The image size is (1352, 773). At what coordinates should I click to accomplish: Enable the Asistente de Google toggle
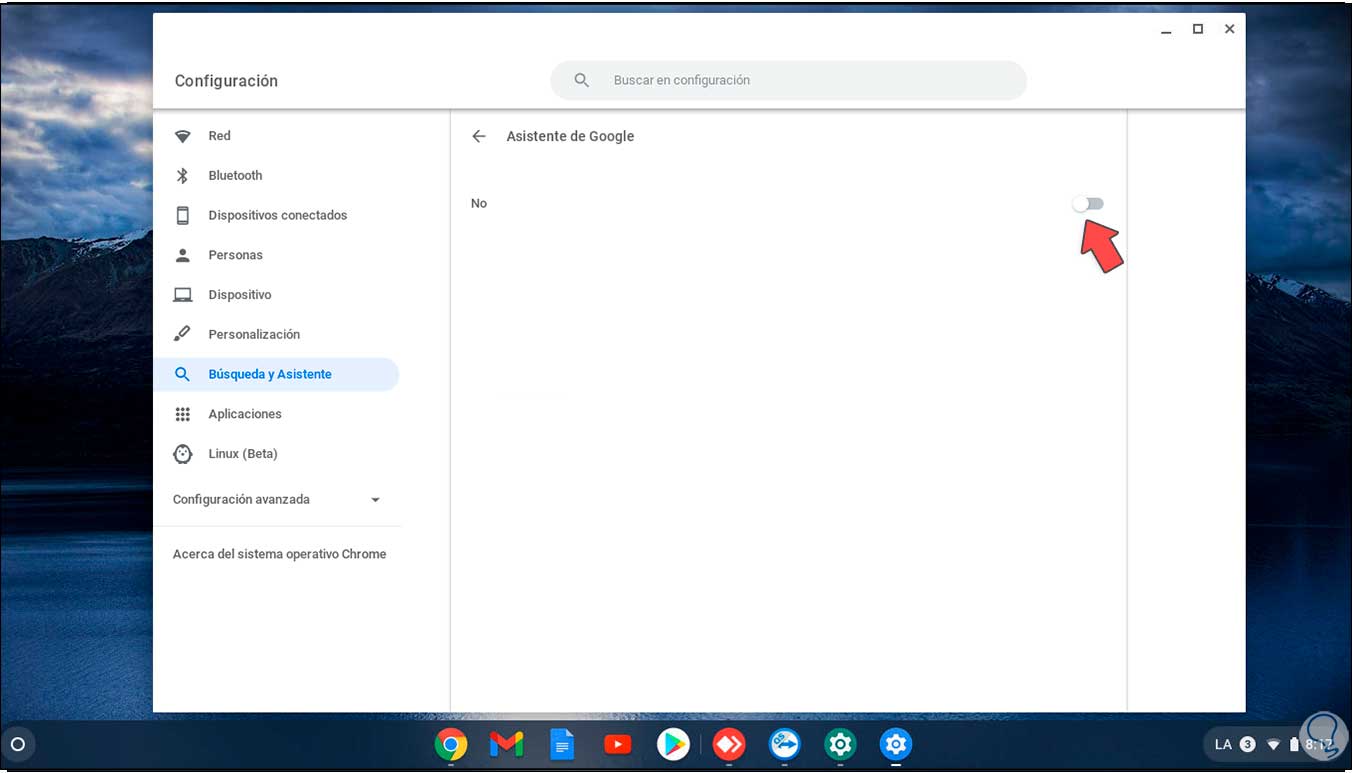tap(1088, 204)
